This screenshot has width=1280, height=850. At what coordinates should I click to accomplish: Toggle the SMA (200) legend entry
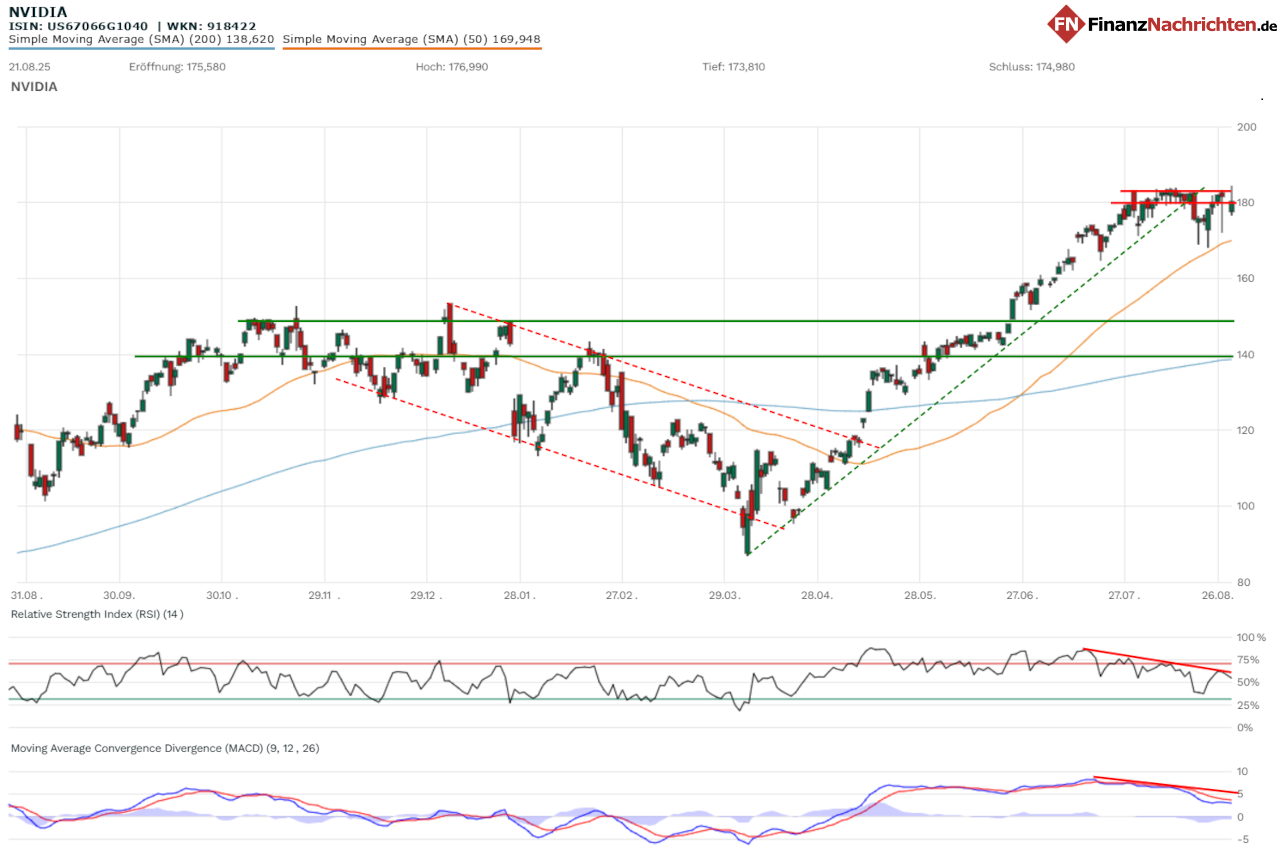pyautogui.click(x=141, y=40)
